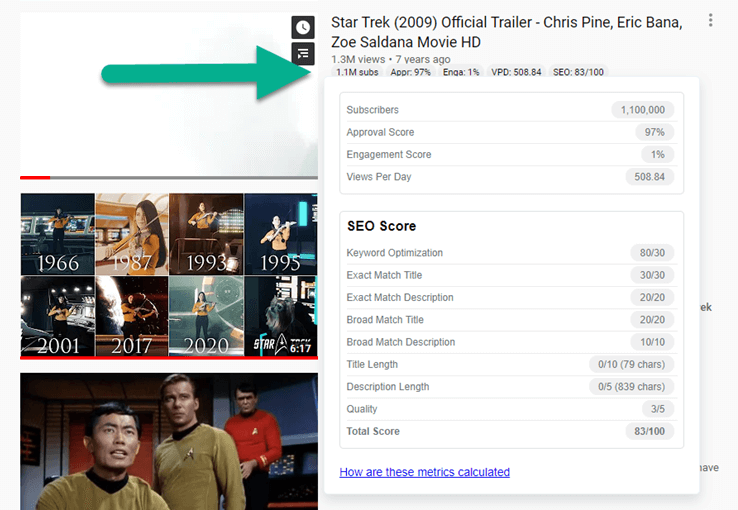Select Exact Match Title value 30/30
Viewport: 738px width, 510px height.
click(x=652, y=275)
